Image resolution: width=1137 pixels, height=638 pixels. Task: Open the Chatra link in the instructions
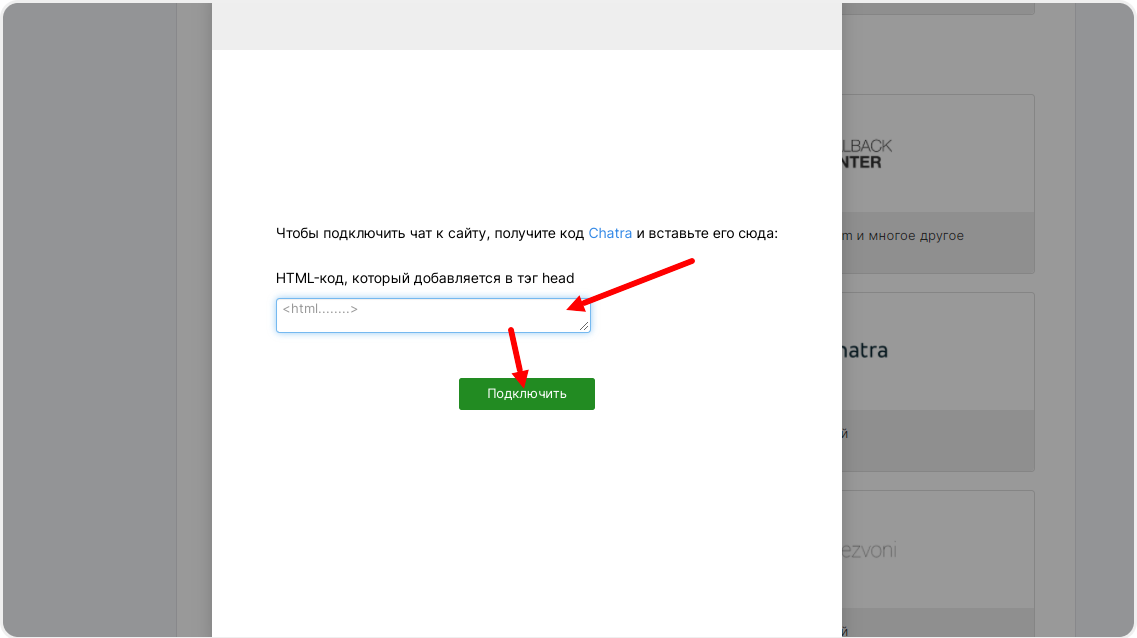pos(610,233)
